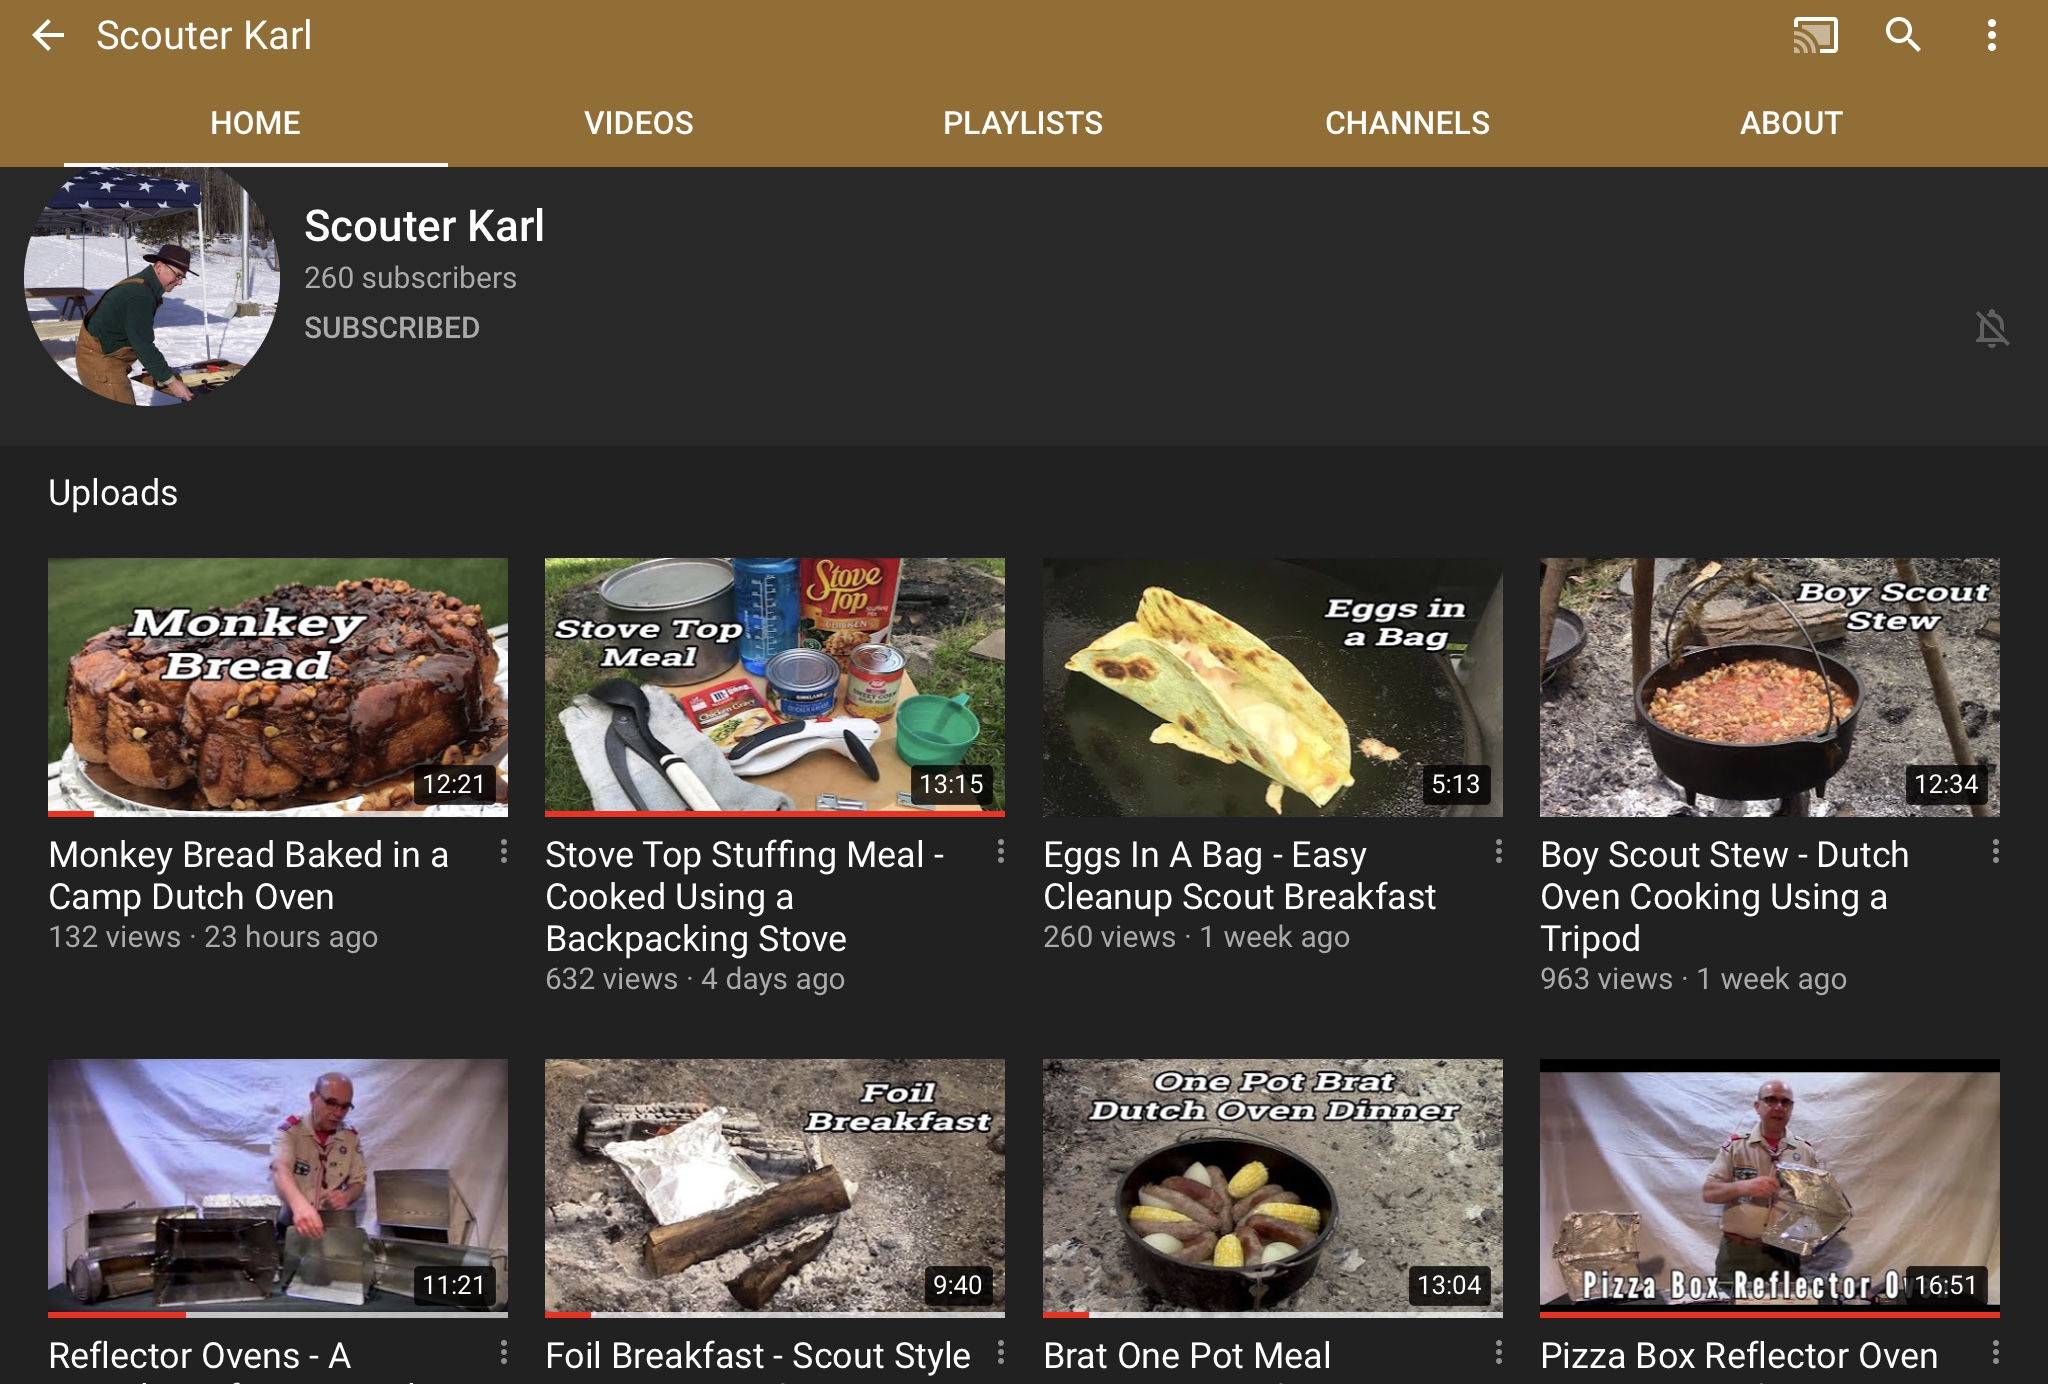Click the 5:13 duration badge
Image resolution: width=2048 pixels, height=1384 pixels.
click(1455, 784)
